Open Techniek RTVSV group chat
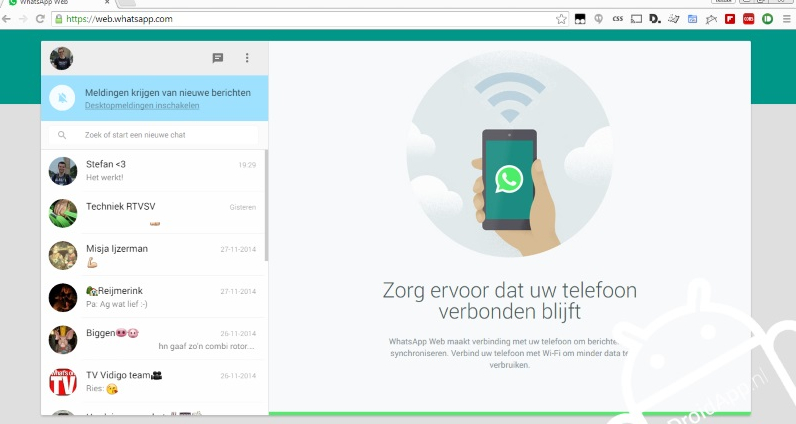 coord(153,213)
